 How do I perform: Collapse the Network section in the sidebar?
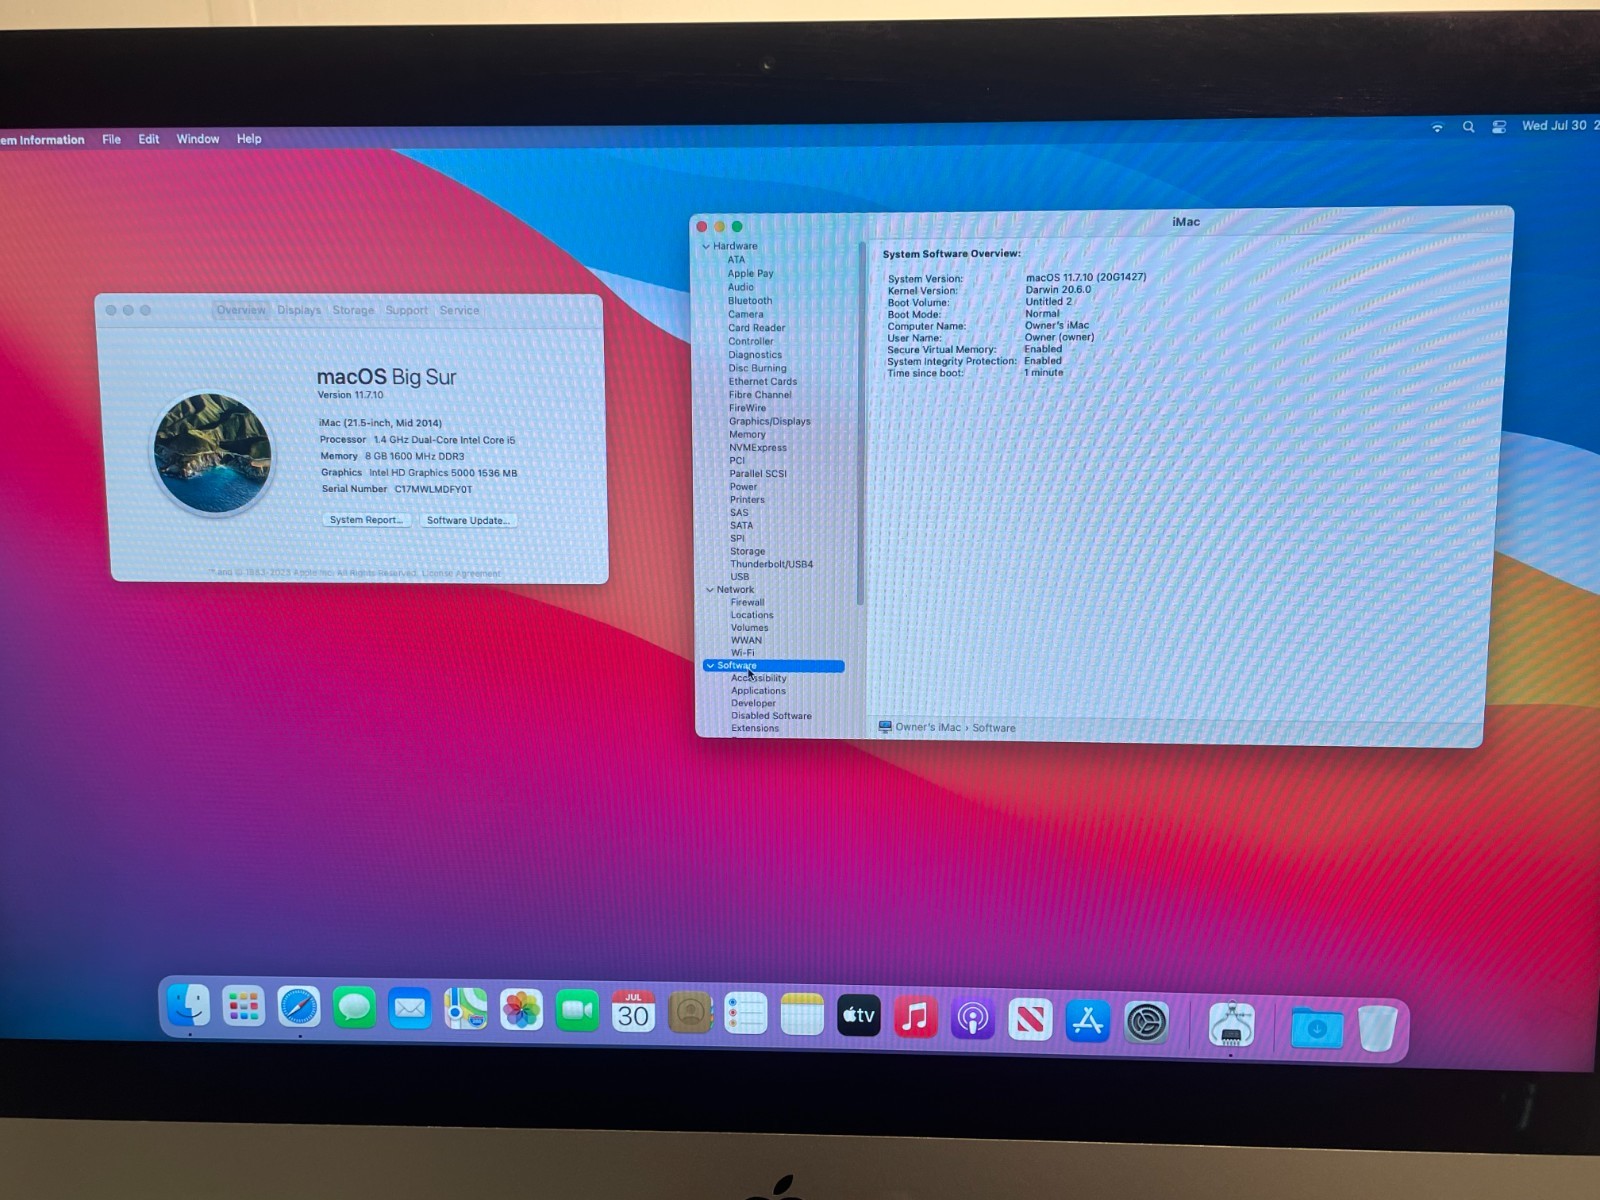[x=710, y=590]
